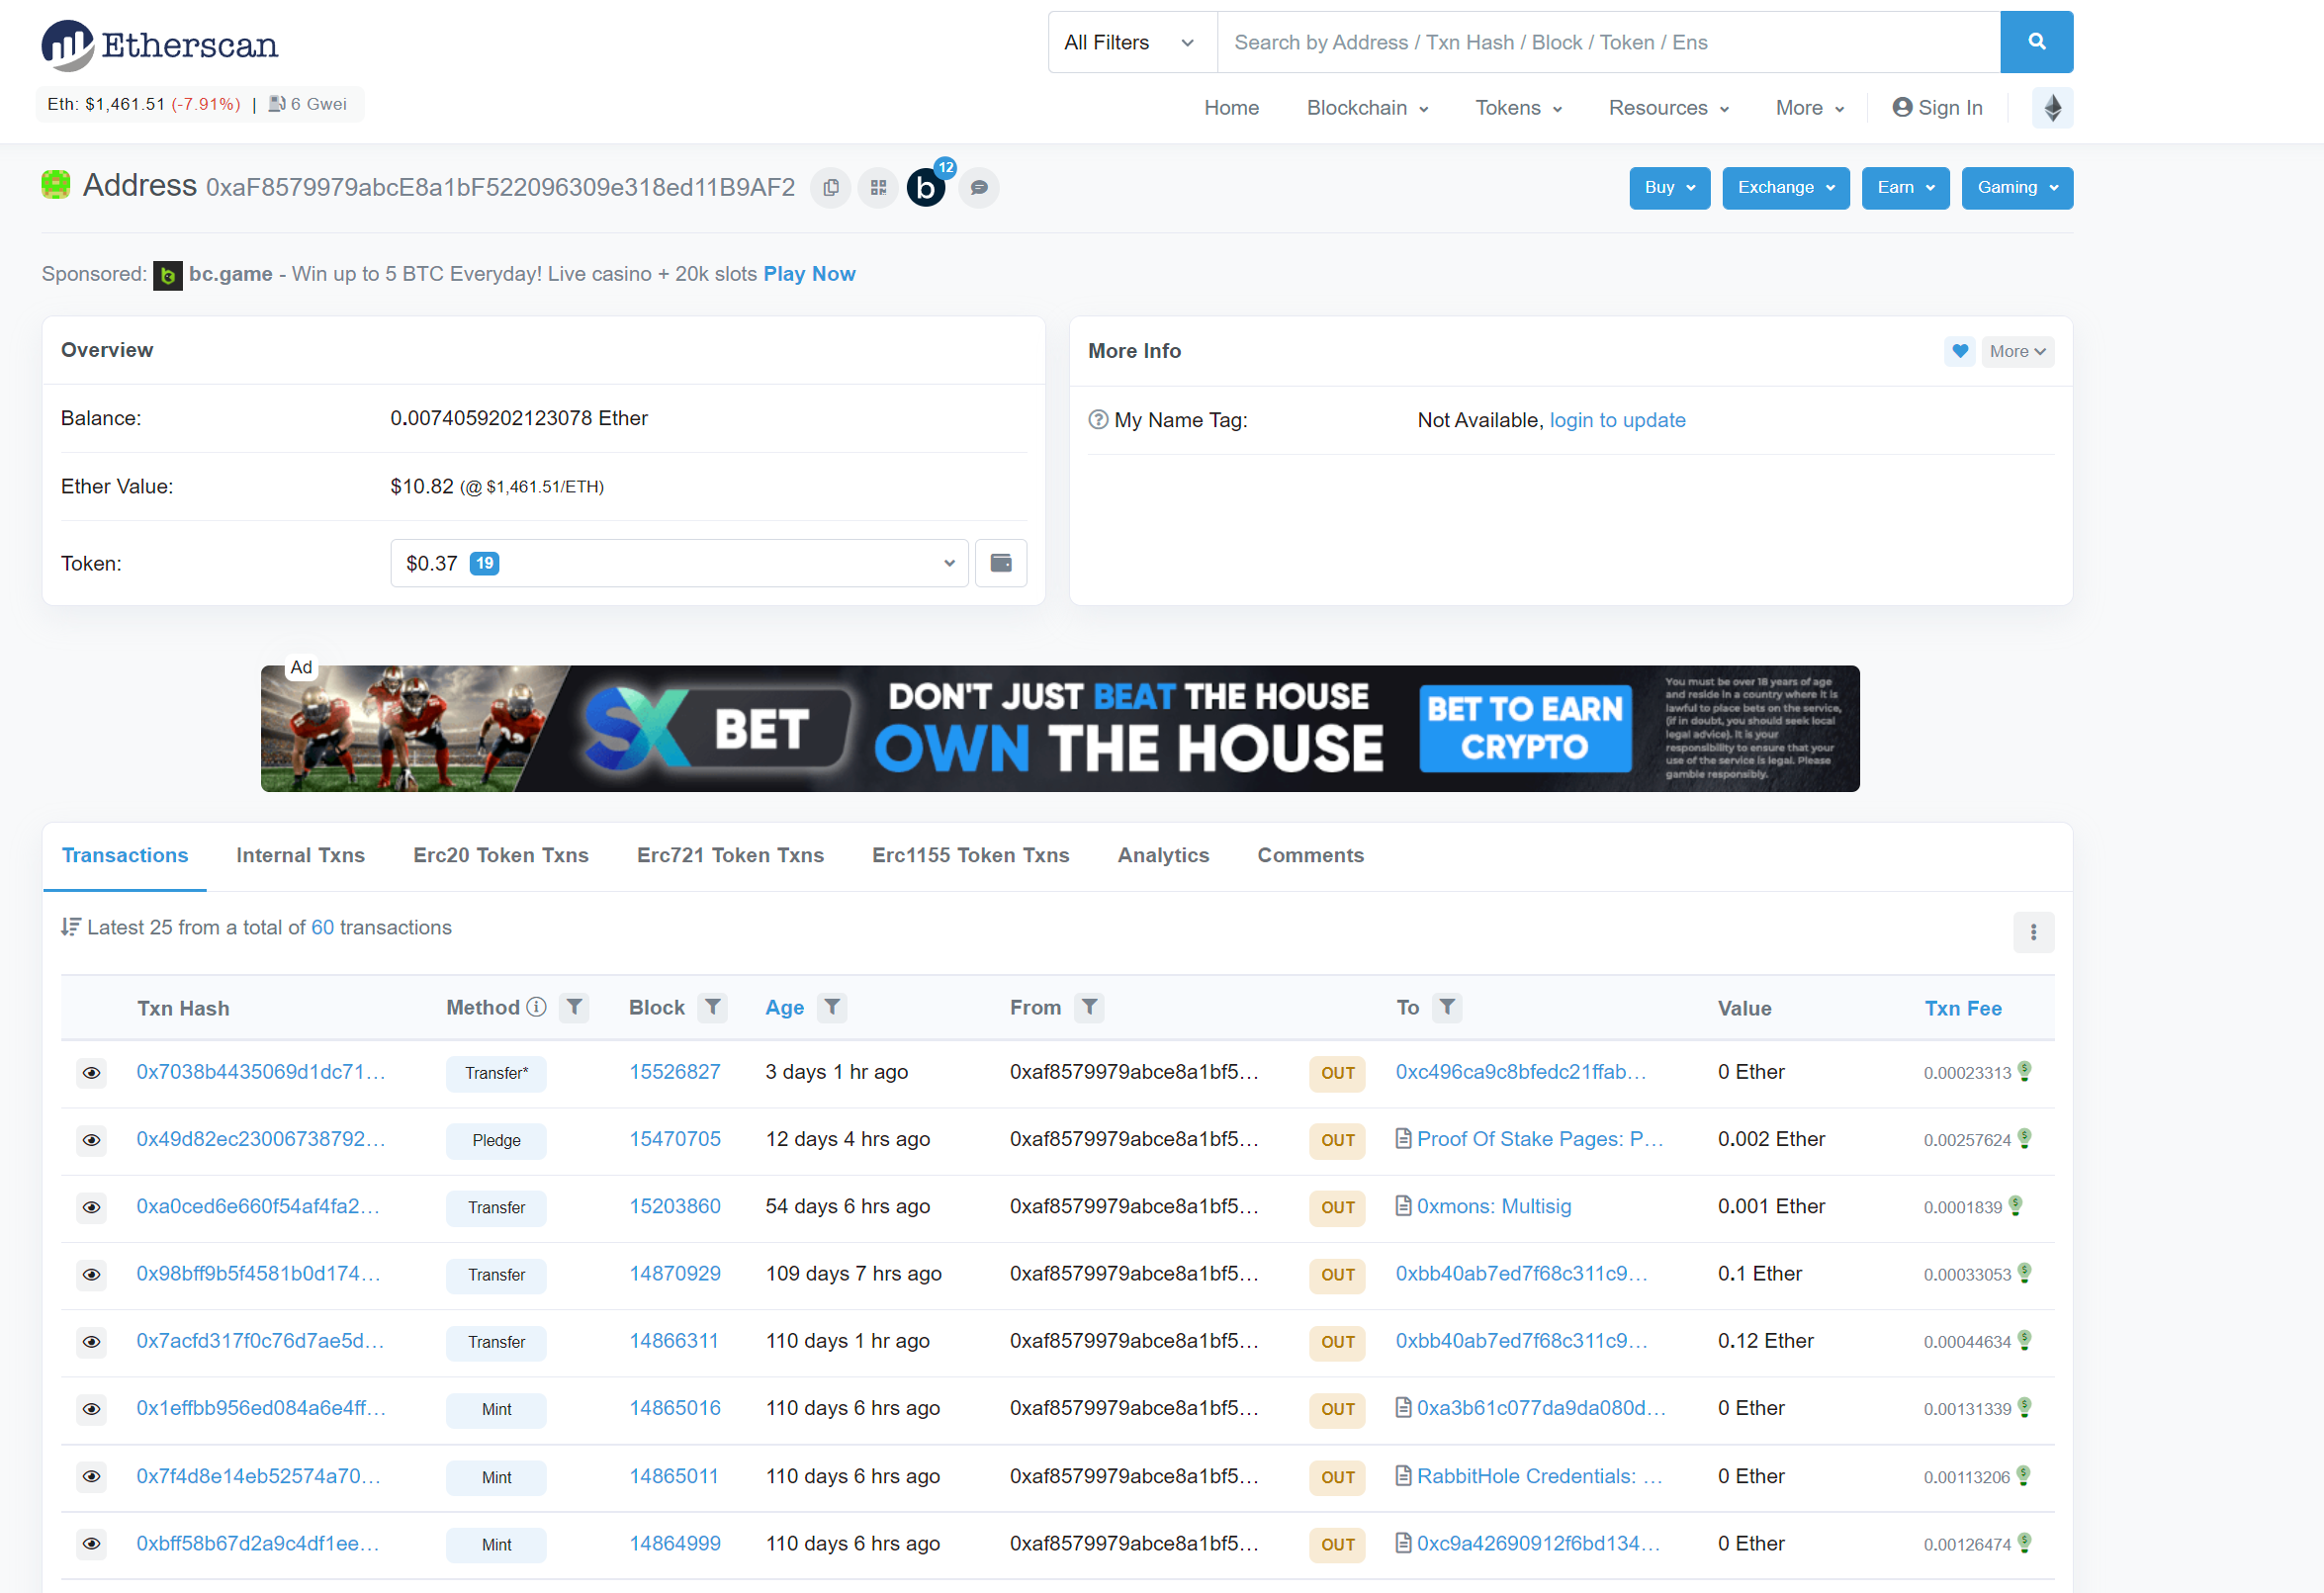
Task: Add address to favorites via heart icon
Action: pyautogui.click(x=1959, y=351)
